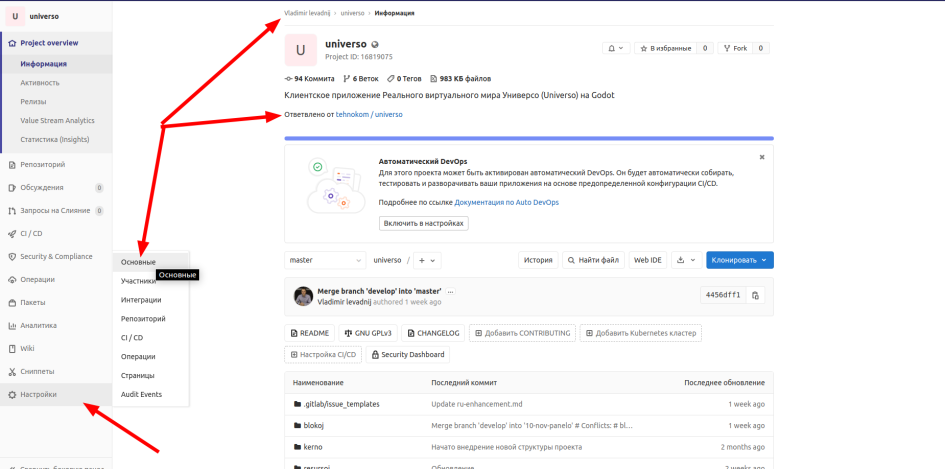Click Настройка CI/CD button
This screenshot has height=469, width=945.
click(x=323, y=354)
